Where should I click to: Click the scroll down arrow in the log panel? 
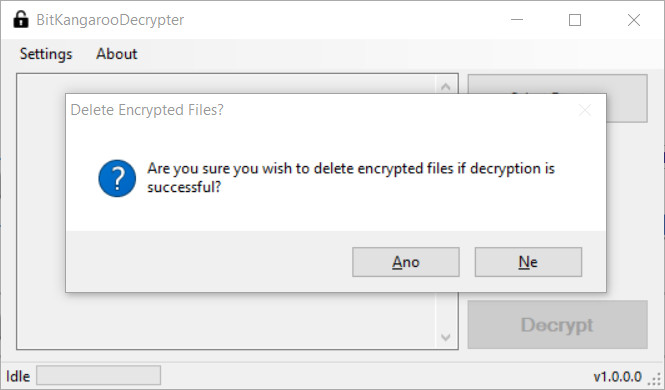445,337
